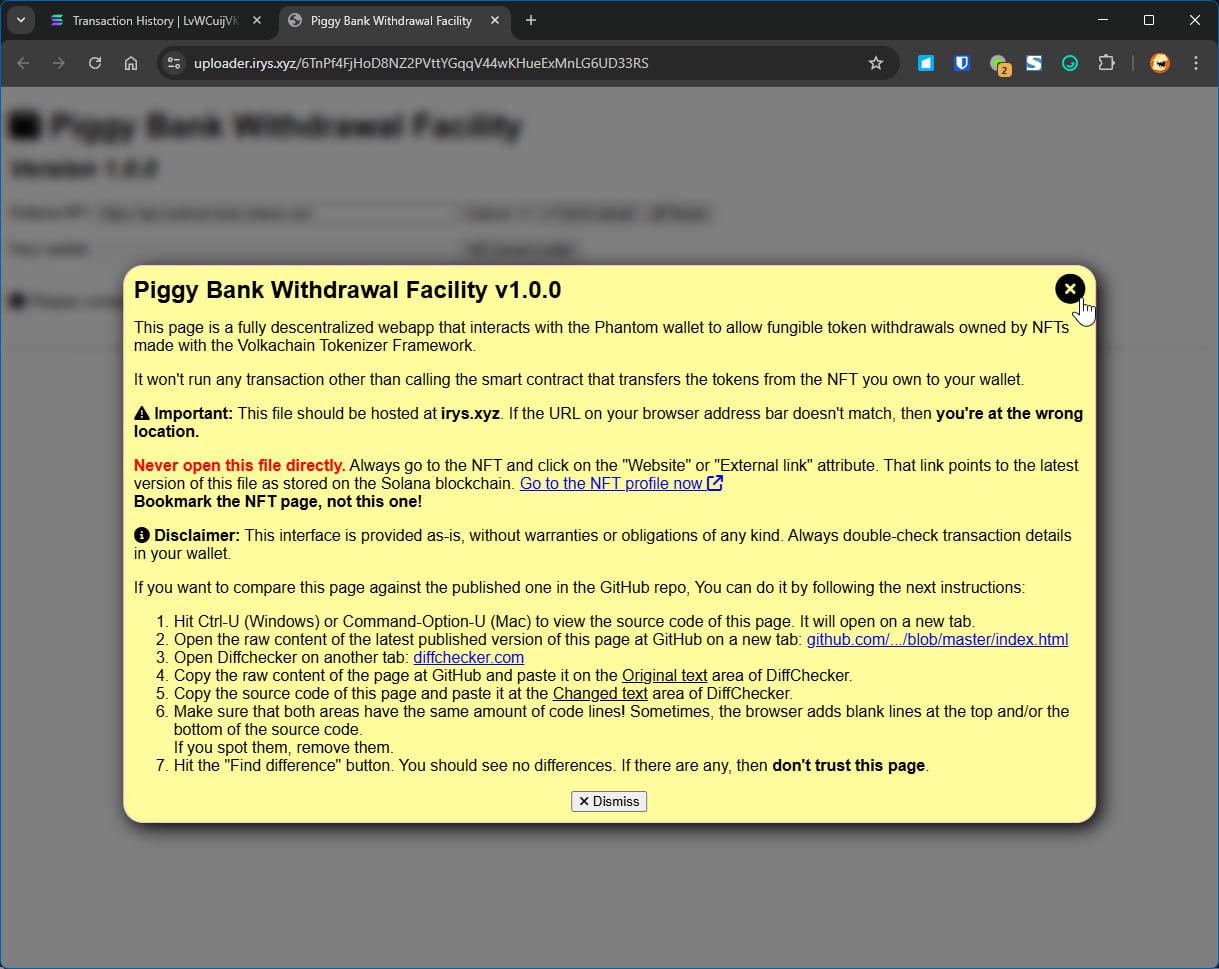Click the Bookmark the NFT page text

tap(278, 501)
